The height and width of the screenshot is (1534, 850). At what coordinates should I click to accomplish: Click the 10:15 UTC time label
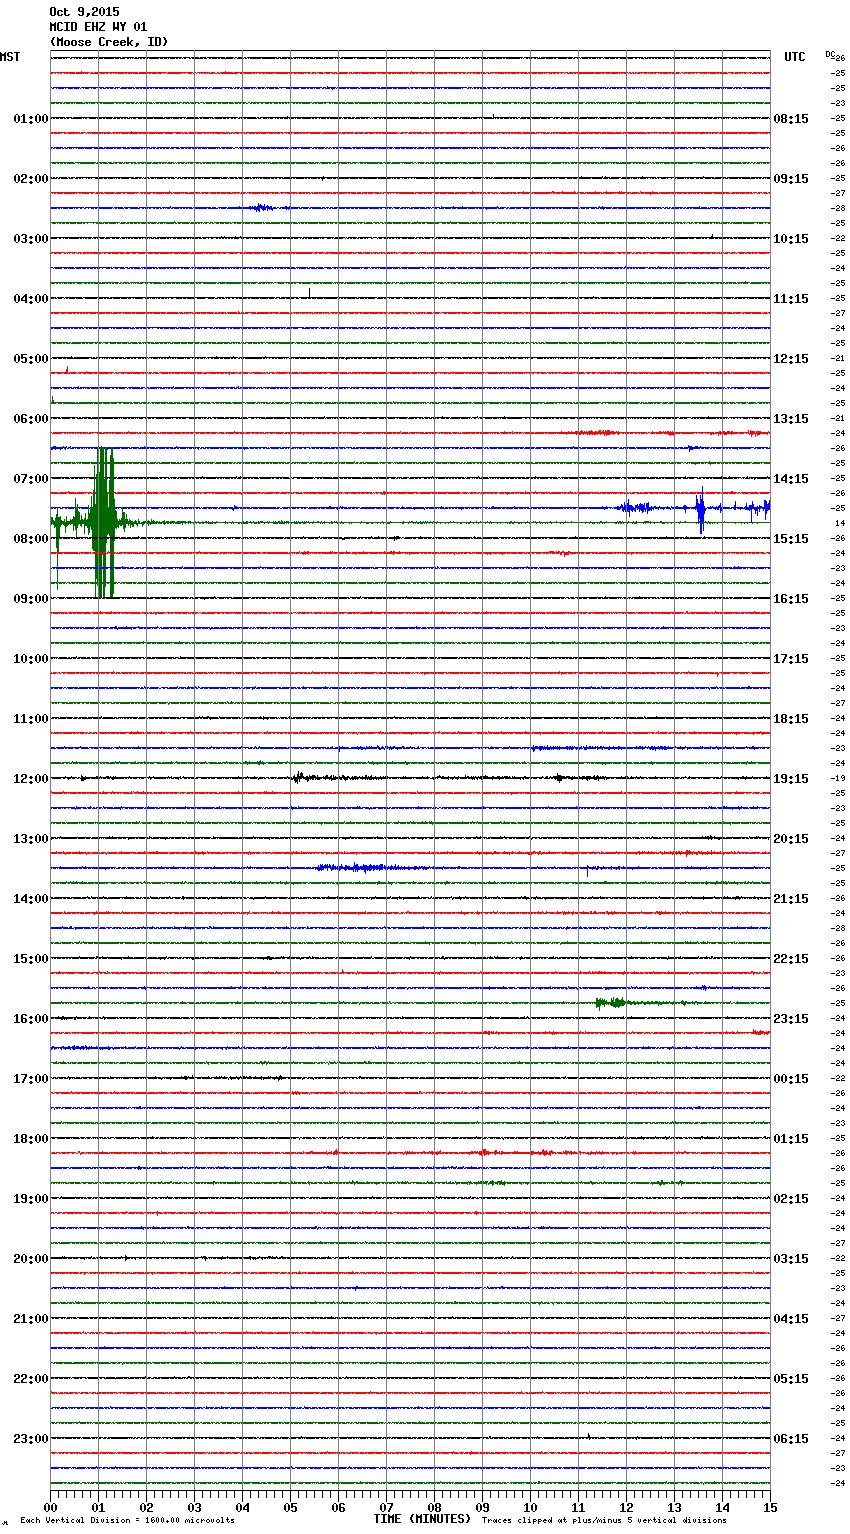click(791, 239)
